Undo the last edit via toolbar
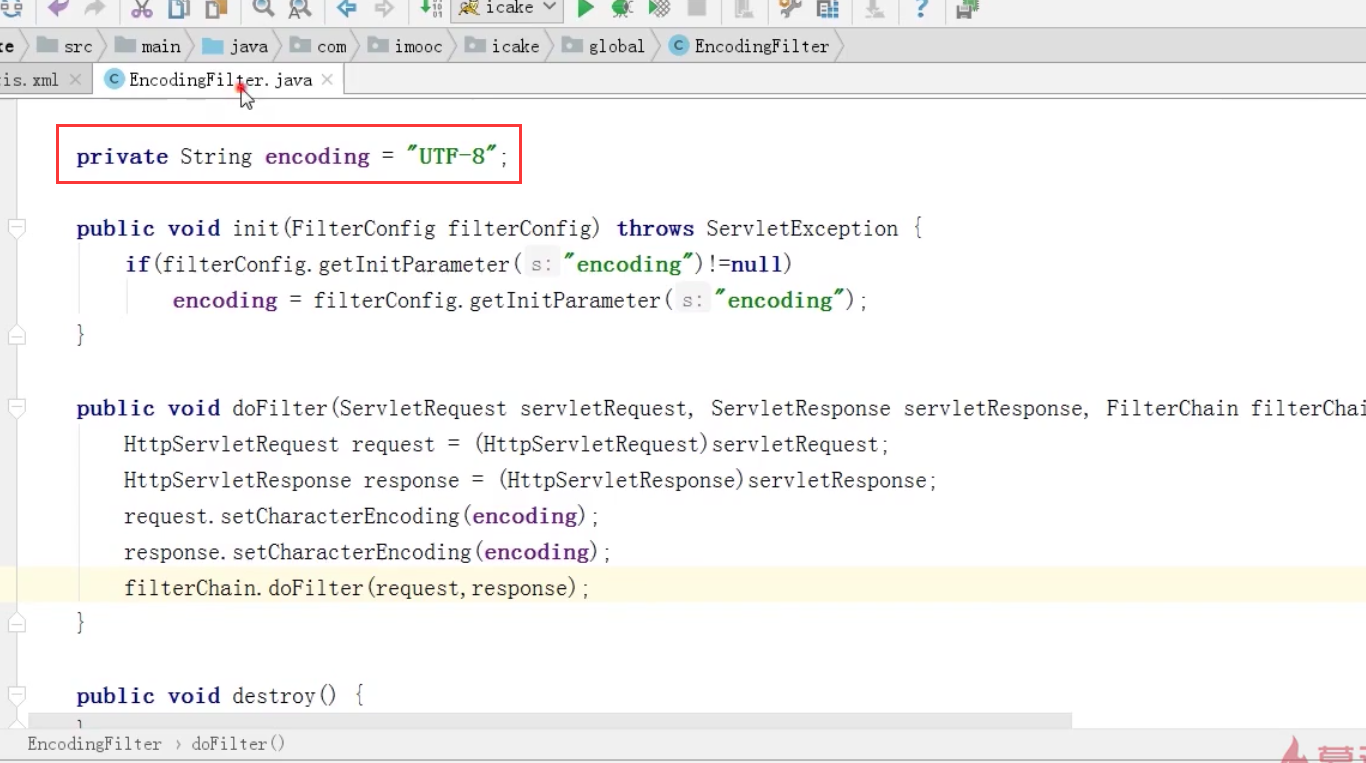The height and width of the screenshot is (763, 1366). click(59, 9)
